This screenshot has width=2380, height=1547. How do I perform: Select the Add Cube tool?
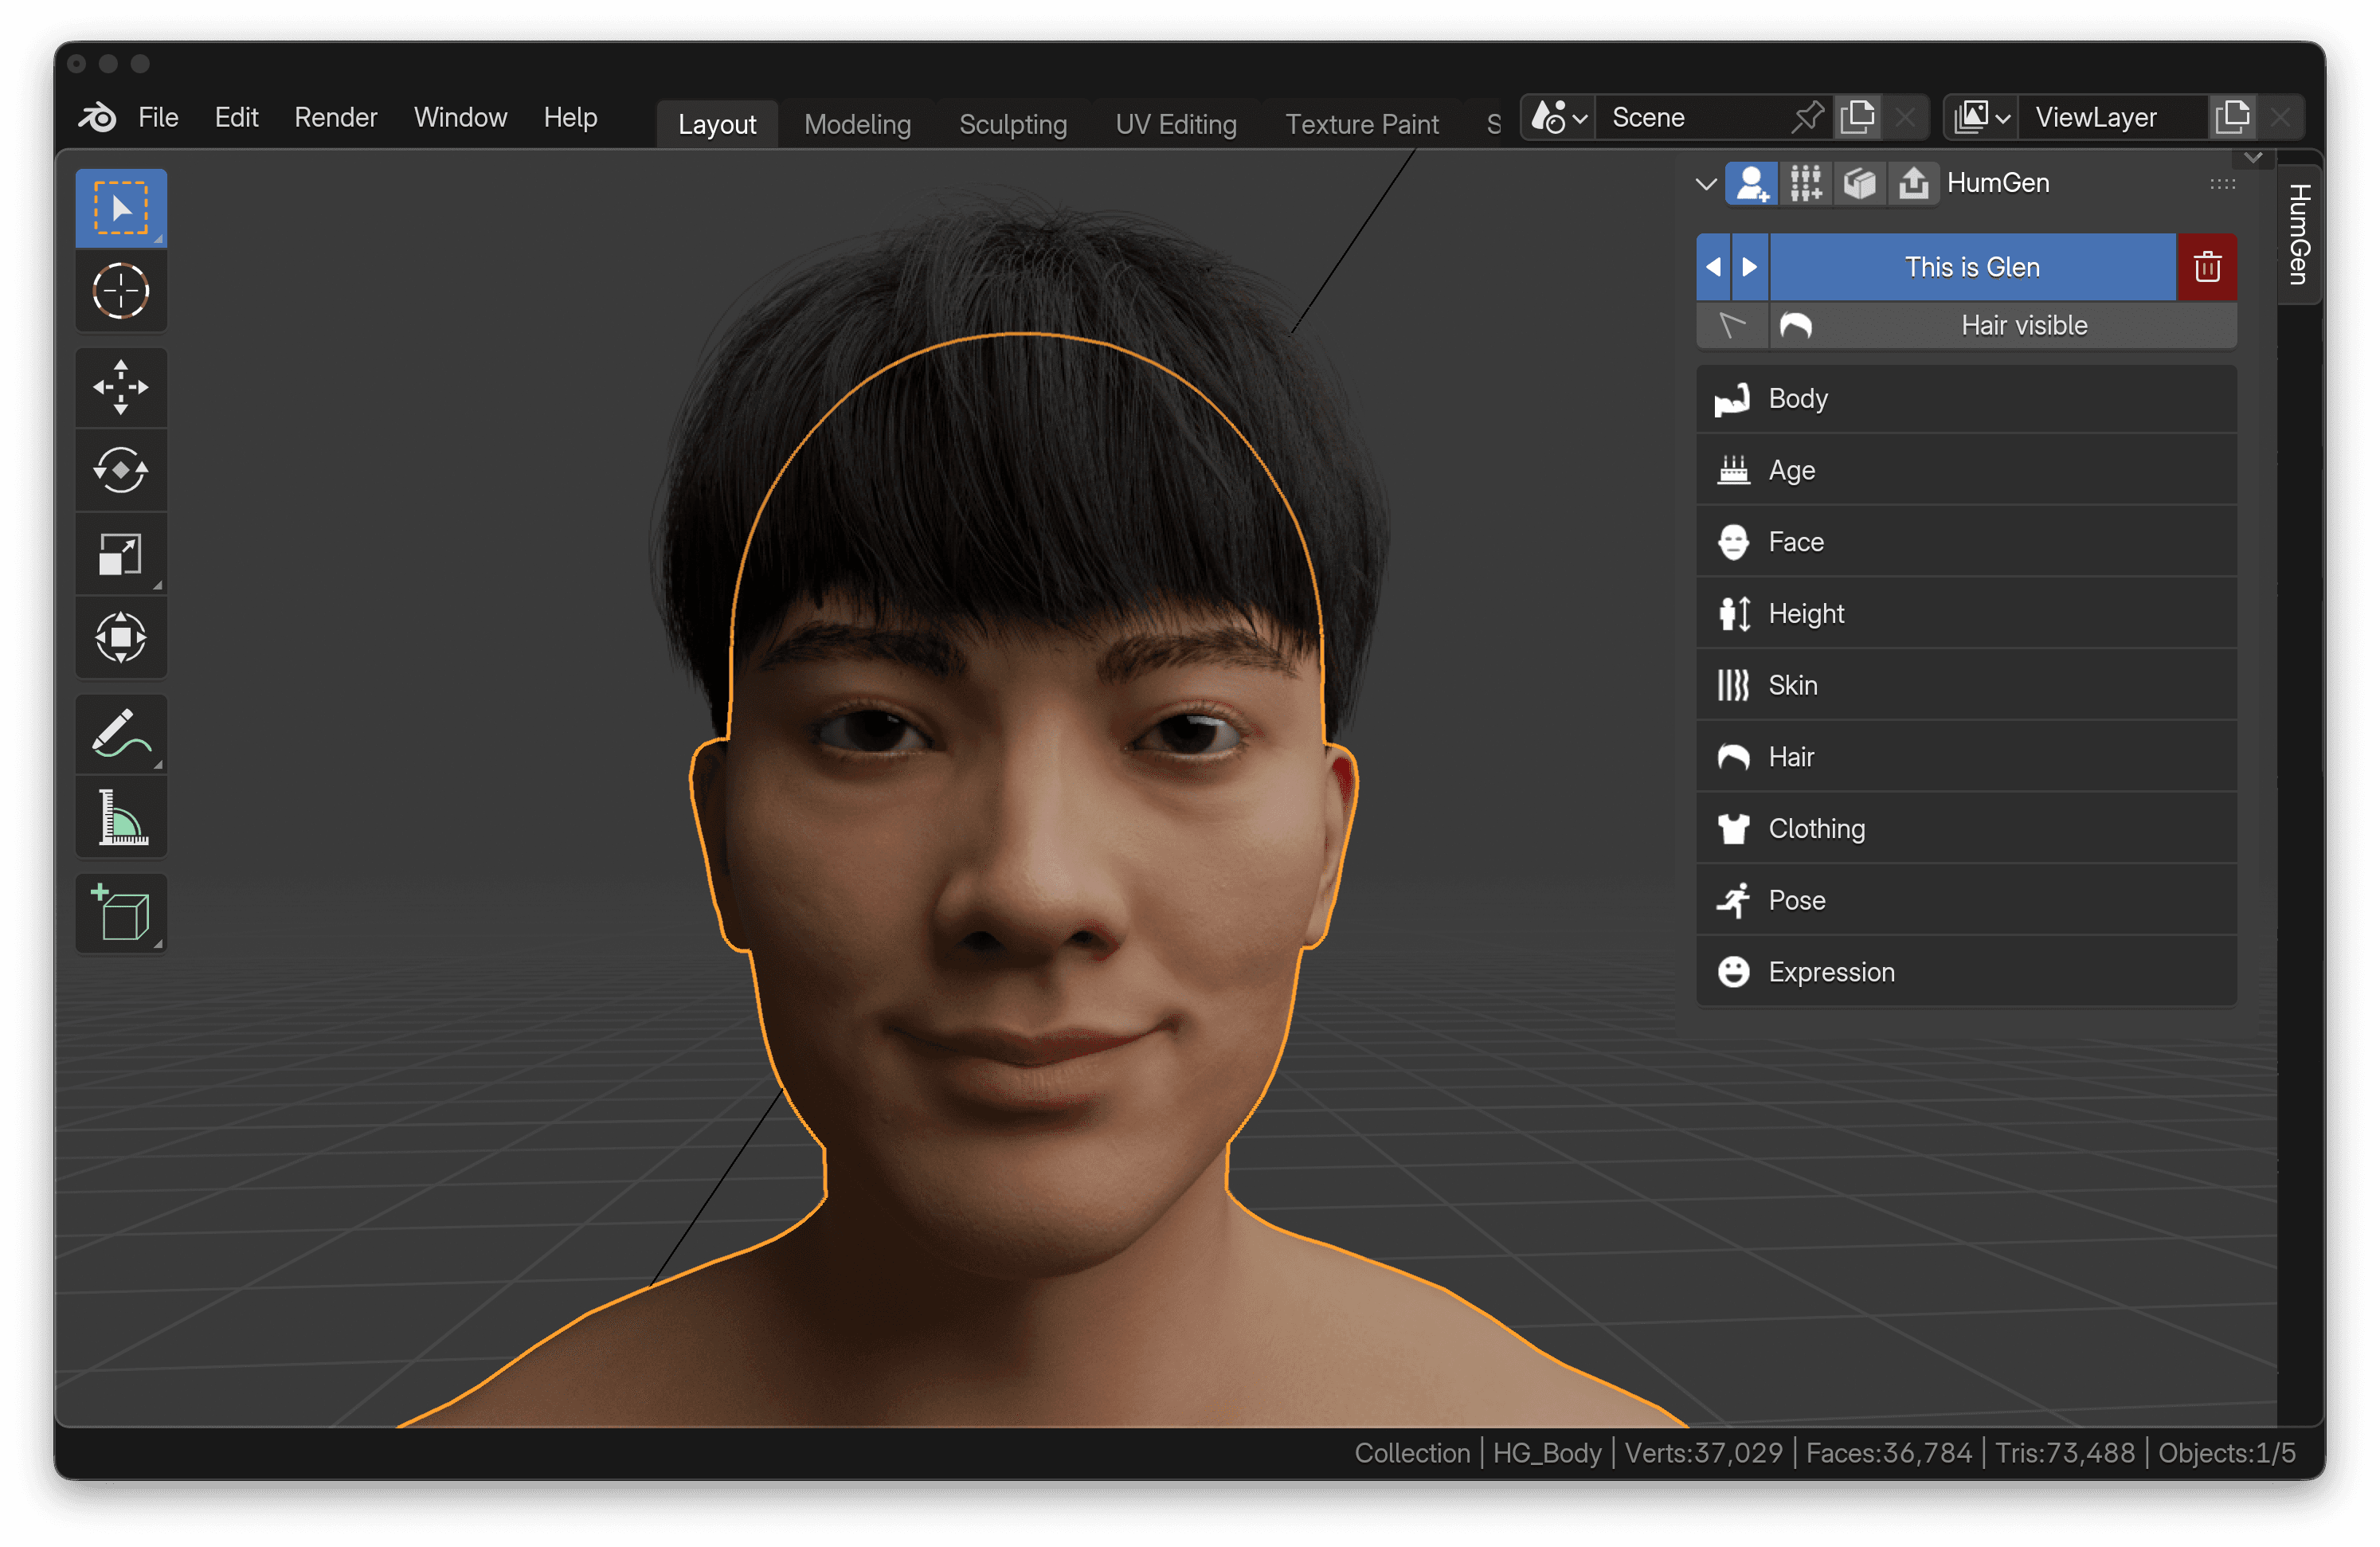pyautogui.click(x=121, y=913)
